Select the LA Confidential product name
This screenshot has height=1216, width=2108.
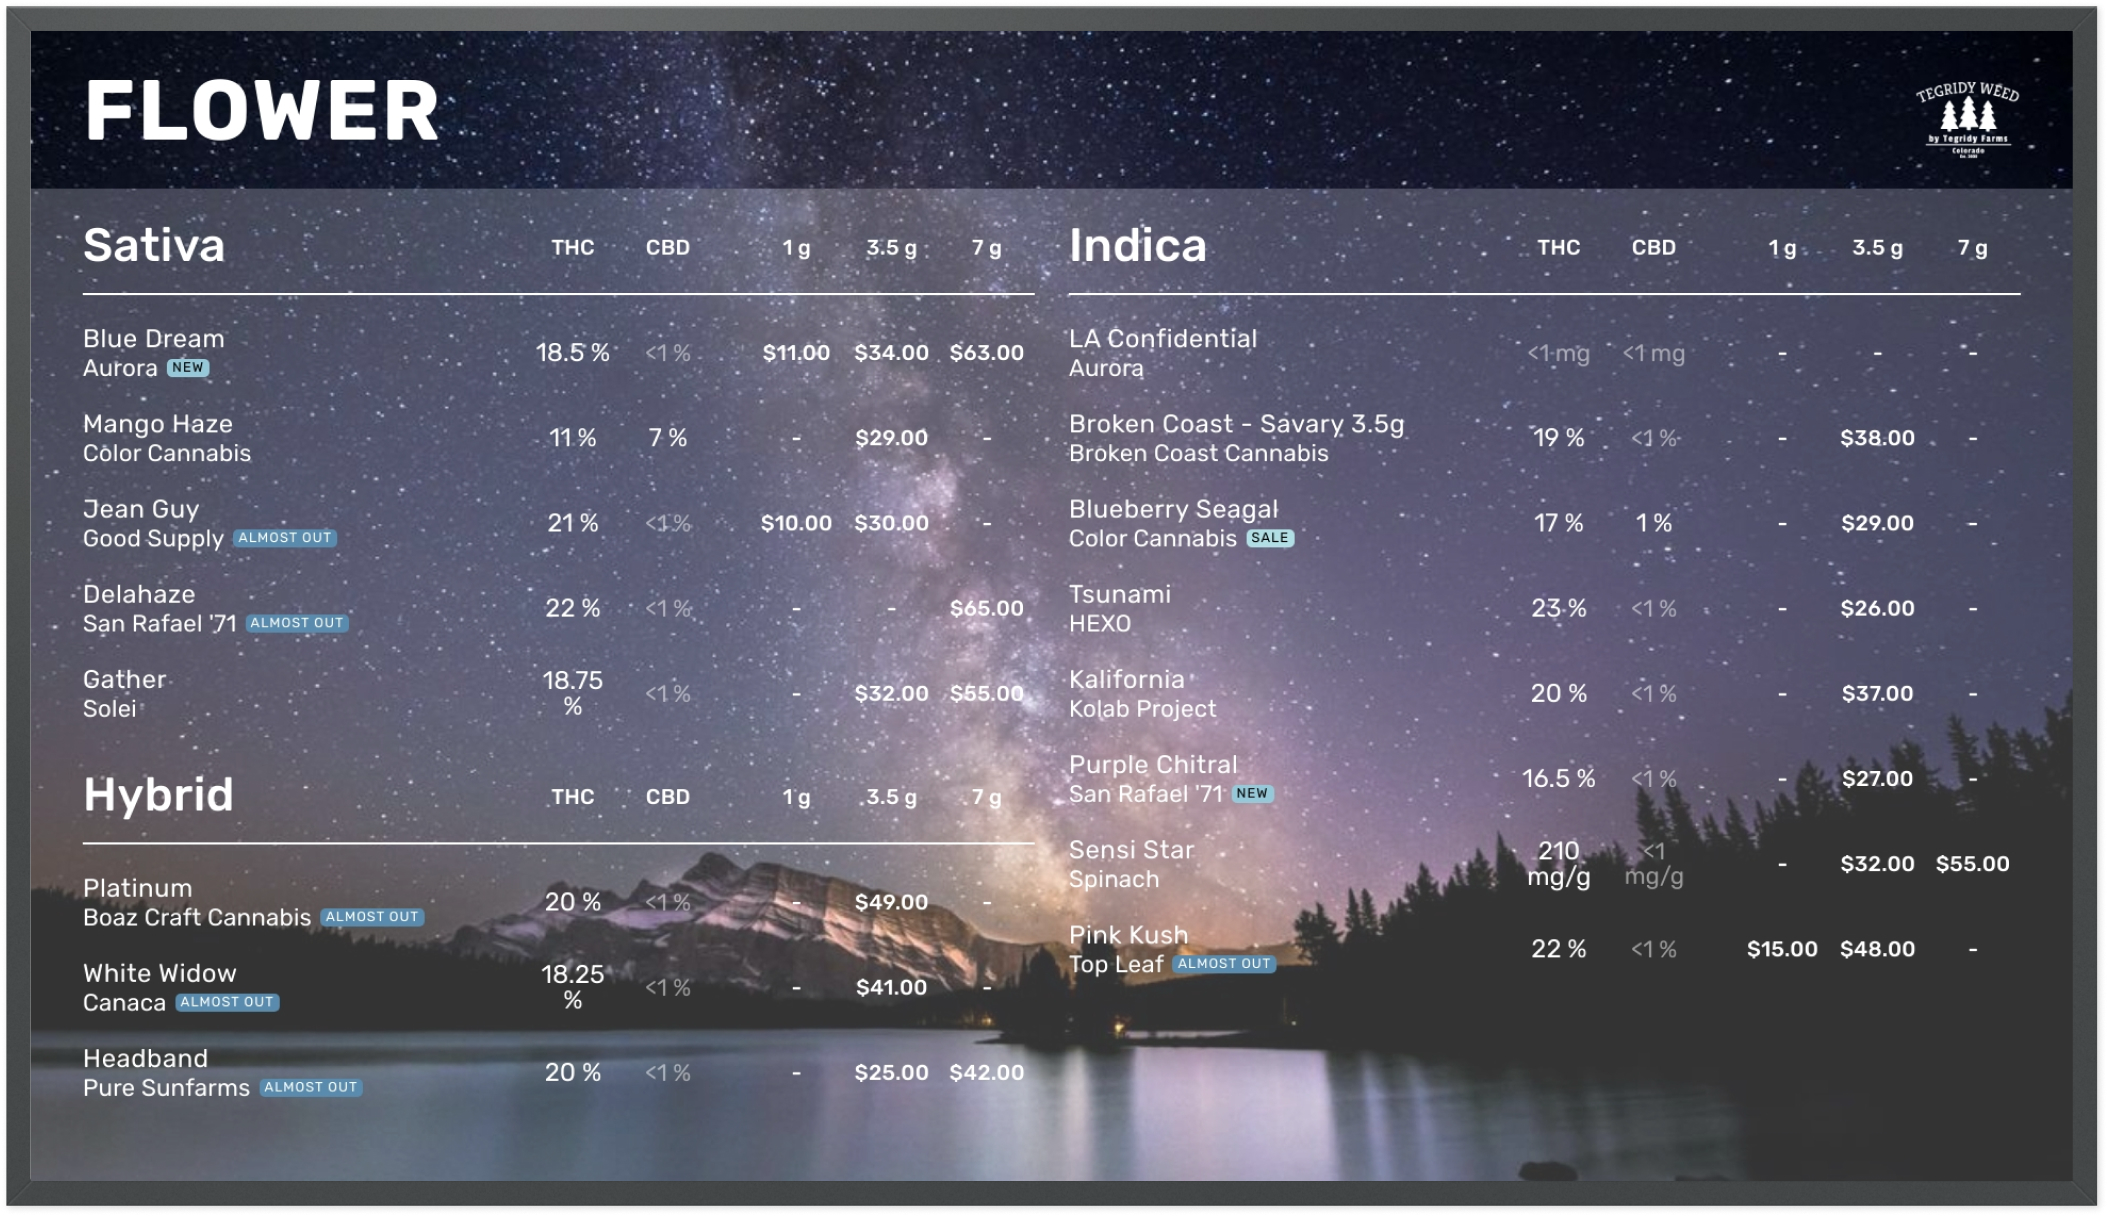click(1163, 339)
